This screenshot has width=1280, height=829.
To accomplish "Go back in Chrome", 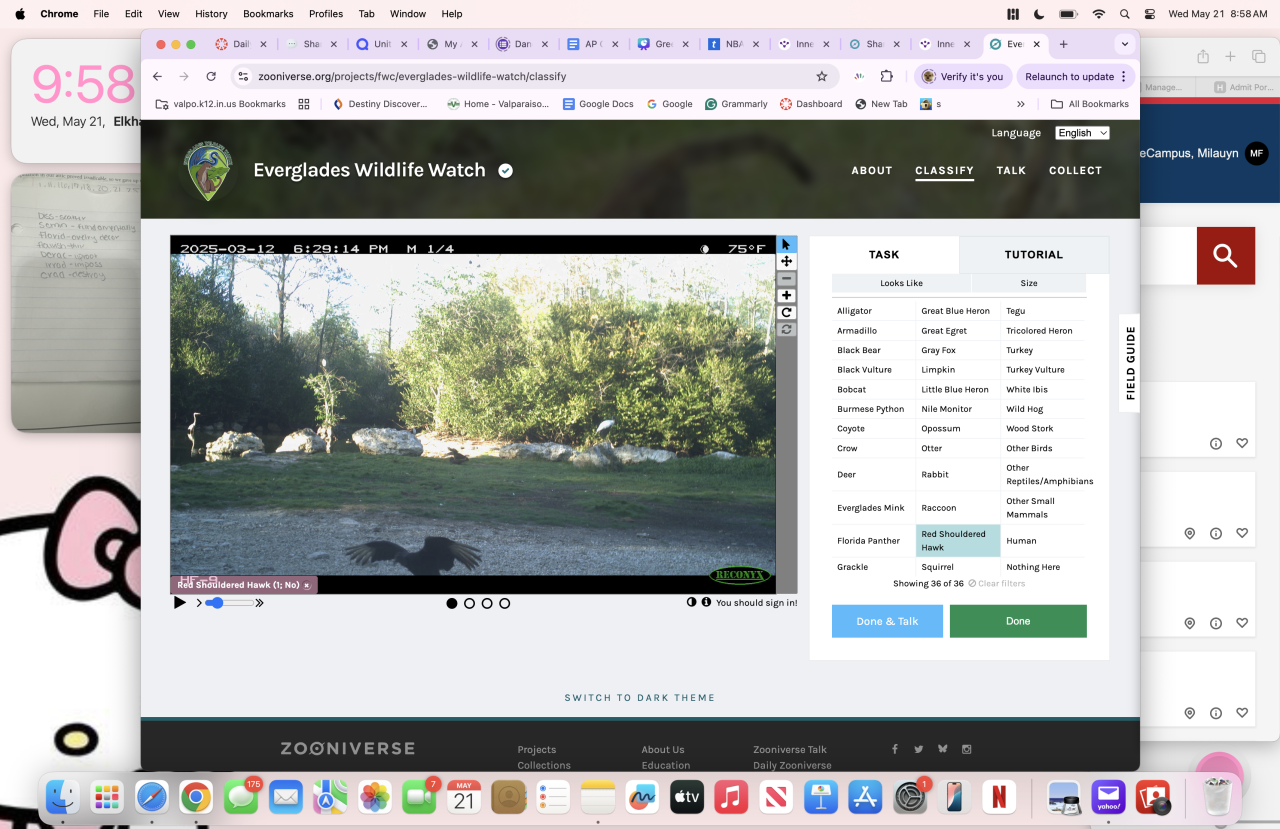I will point(157,76).
